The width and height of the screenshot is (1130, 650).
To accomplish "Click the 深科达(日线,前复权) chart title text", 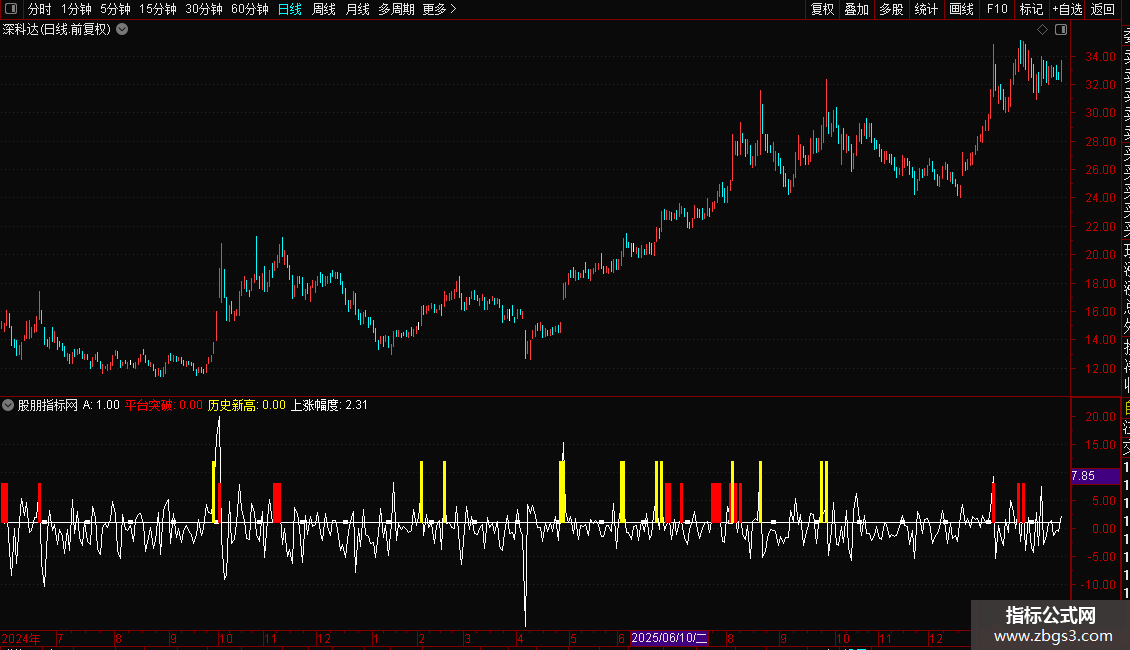I will click(x=56, y=30).
